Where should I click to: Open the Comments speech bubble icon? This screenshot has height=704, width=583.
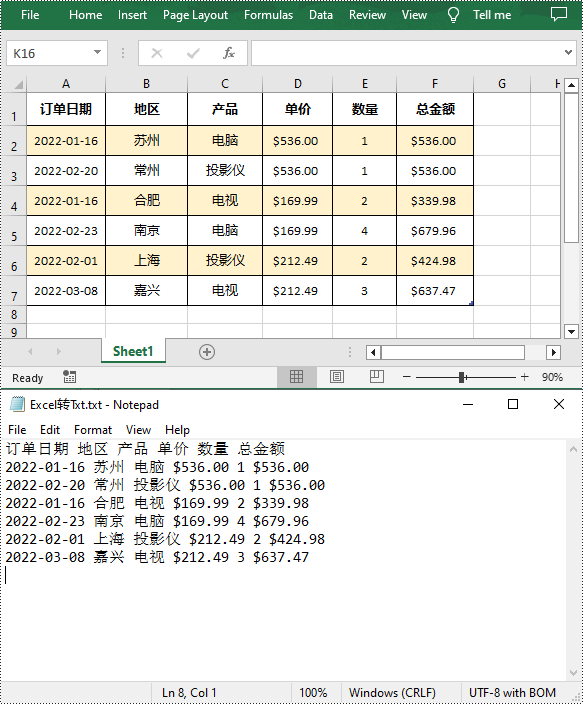click(559, 14)
